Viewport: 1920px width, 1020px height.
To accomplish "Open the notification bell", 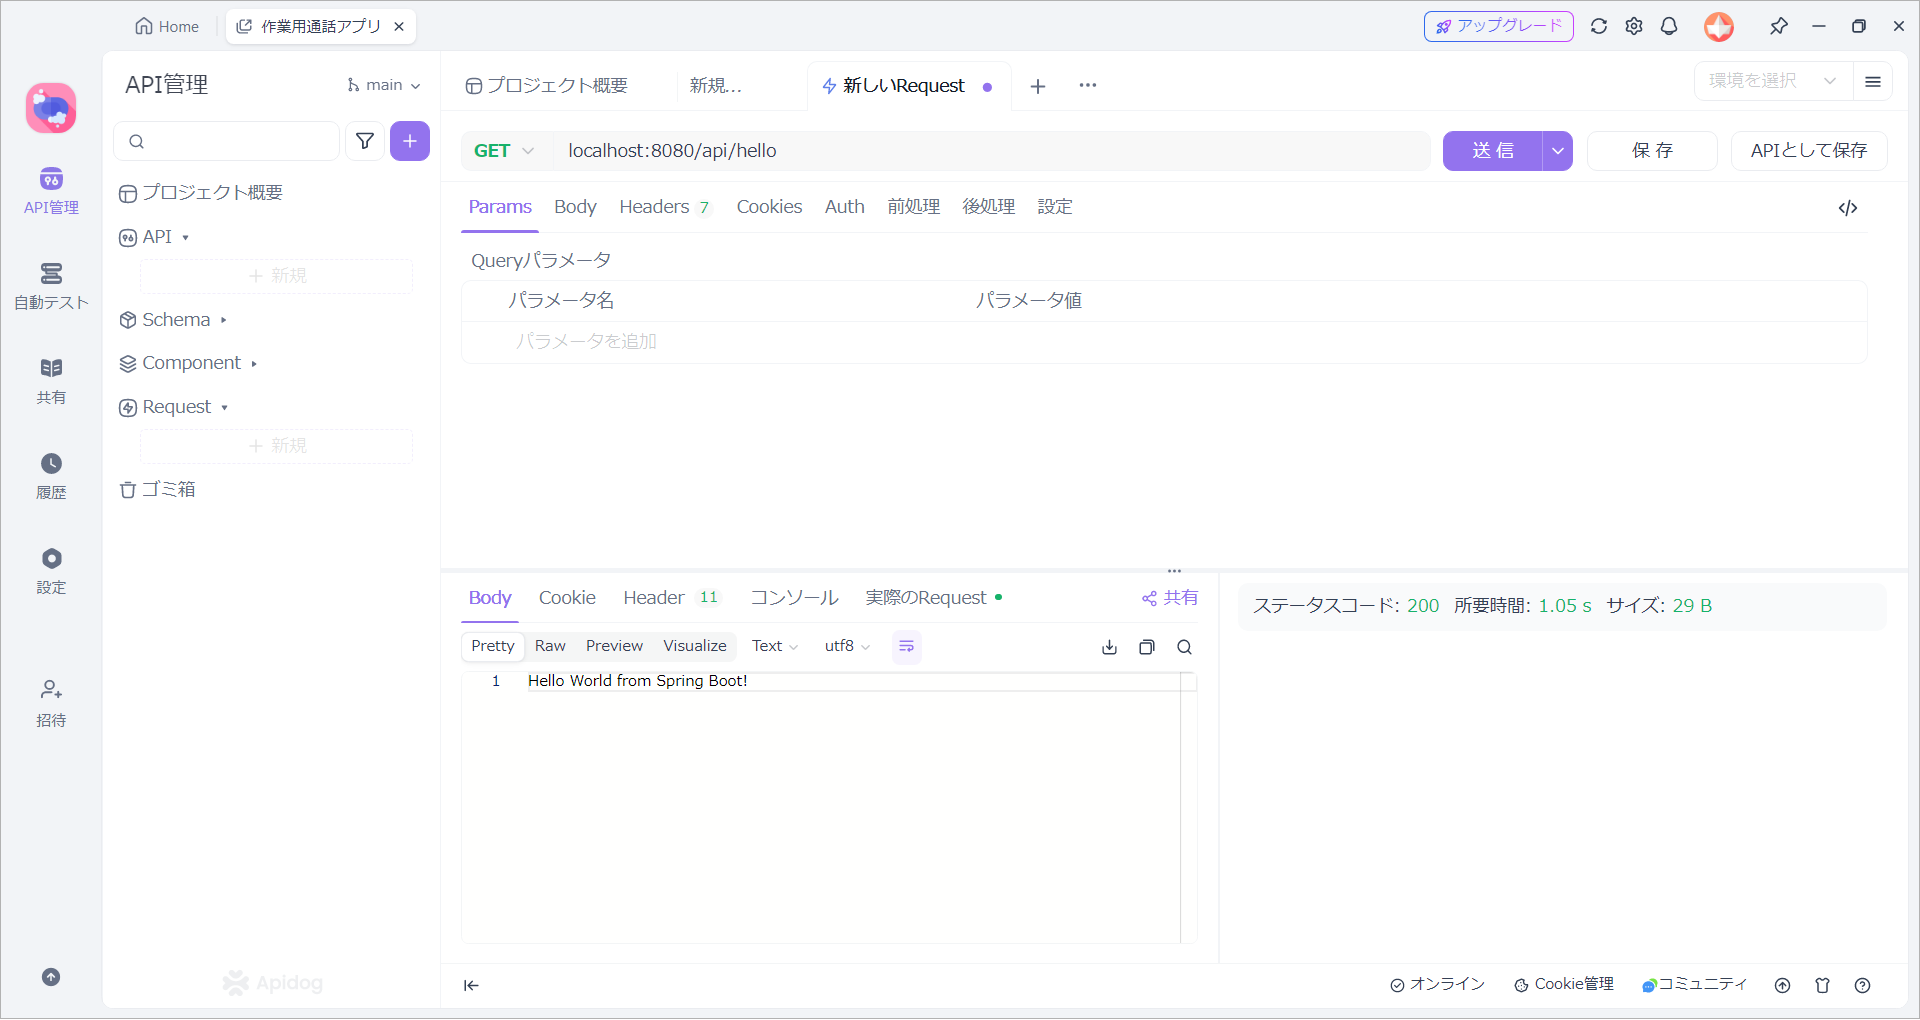I will tap(1669, 26).
